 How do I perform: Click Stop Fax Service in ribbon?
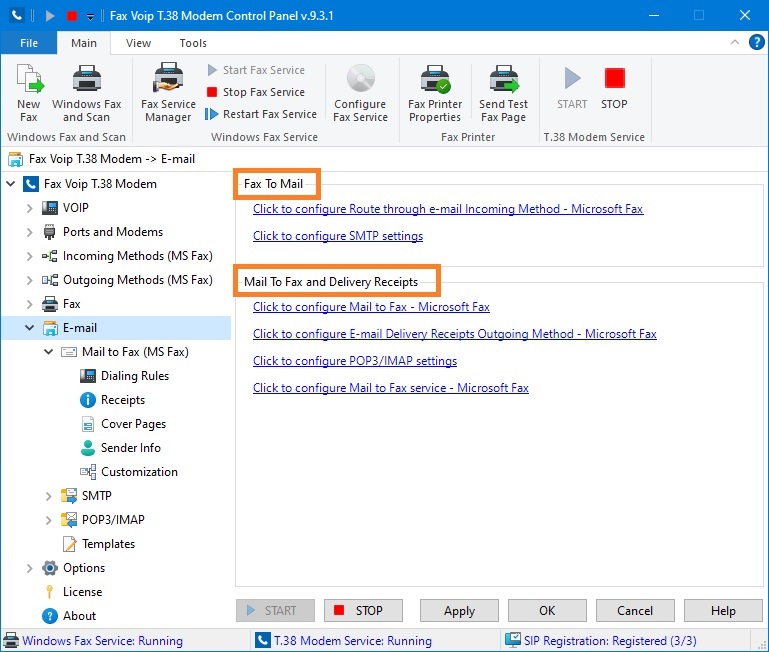256,92
